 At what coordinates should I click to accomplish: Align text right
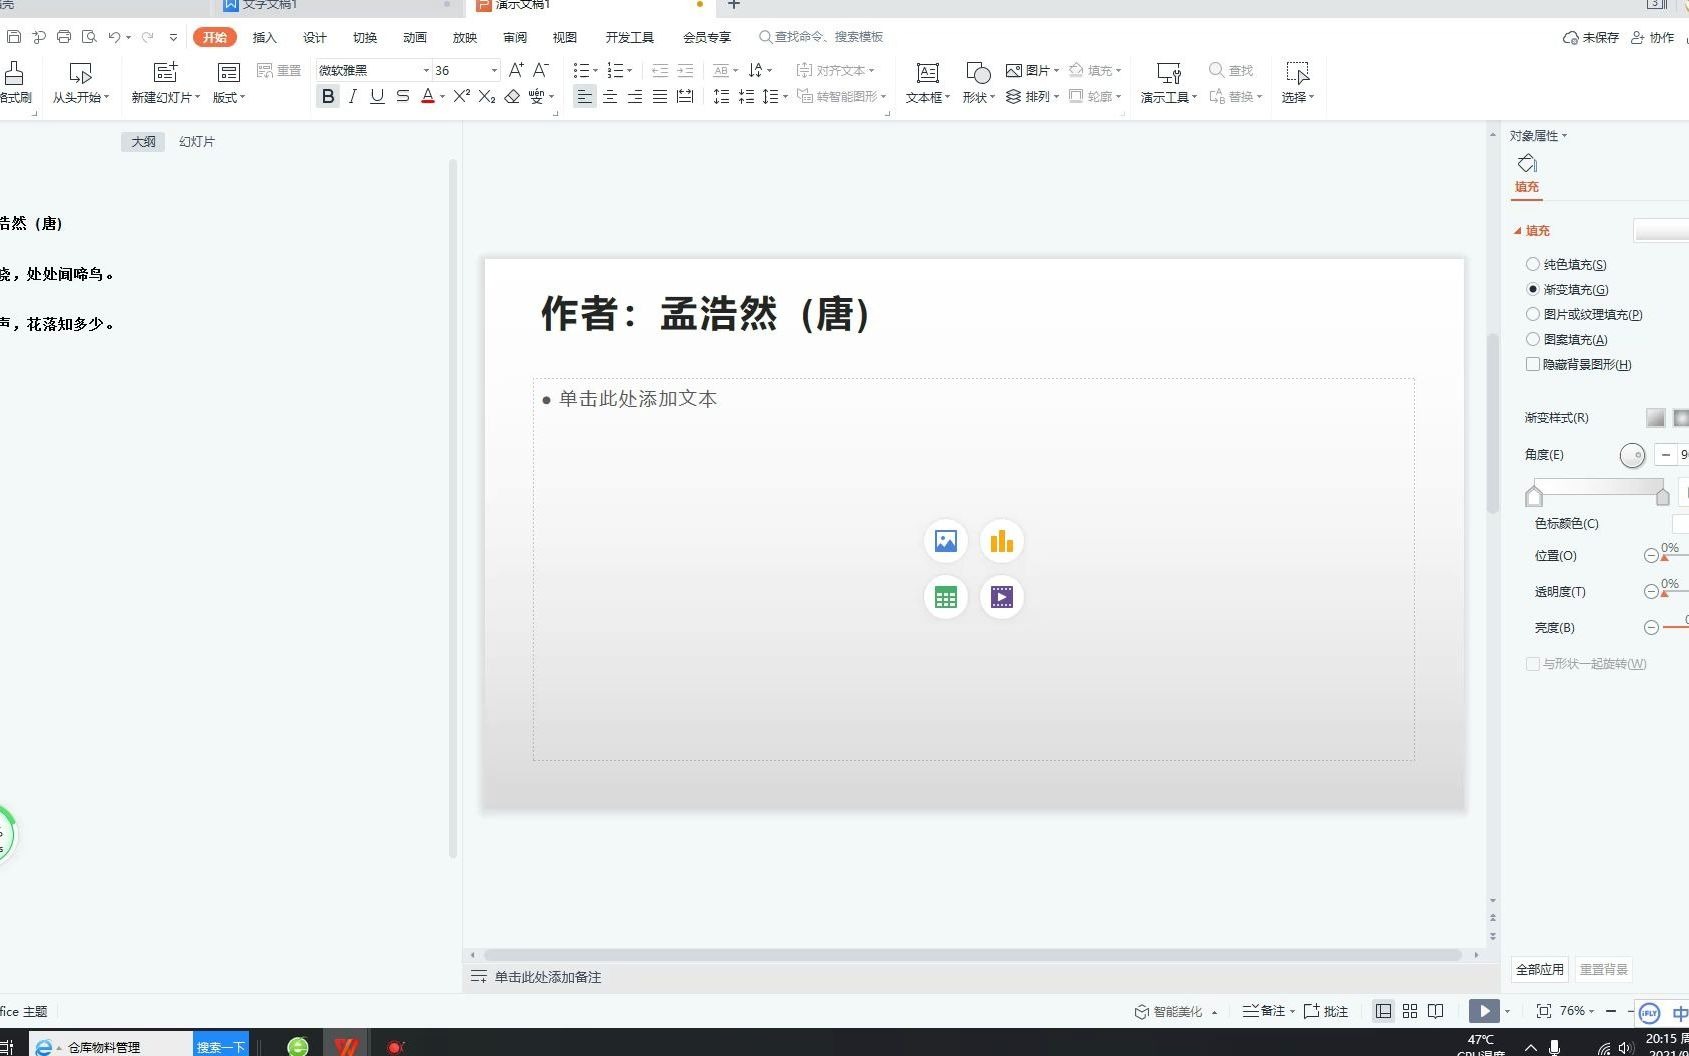coord(635,96)
